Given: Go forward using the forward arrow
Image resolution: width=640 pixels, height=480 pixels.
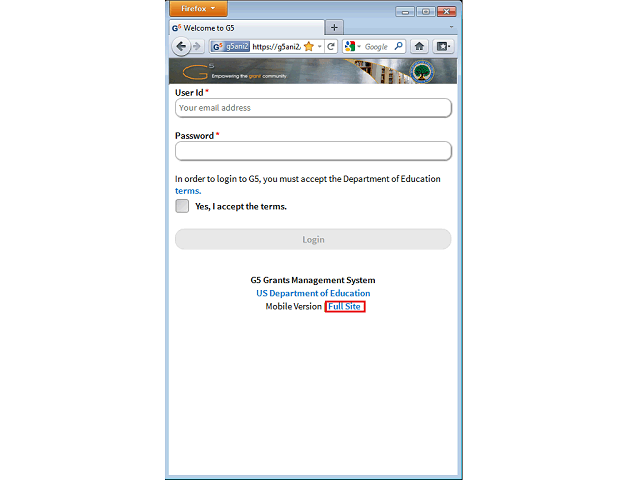Looking at the screenshot, I should point(197,47).
